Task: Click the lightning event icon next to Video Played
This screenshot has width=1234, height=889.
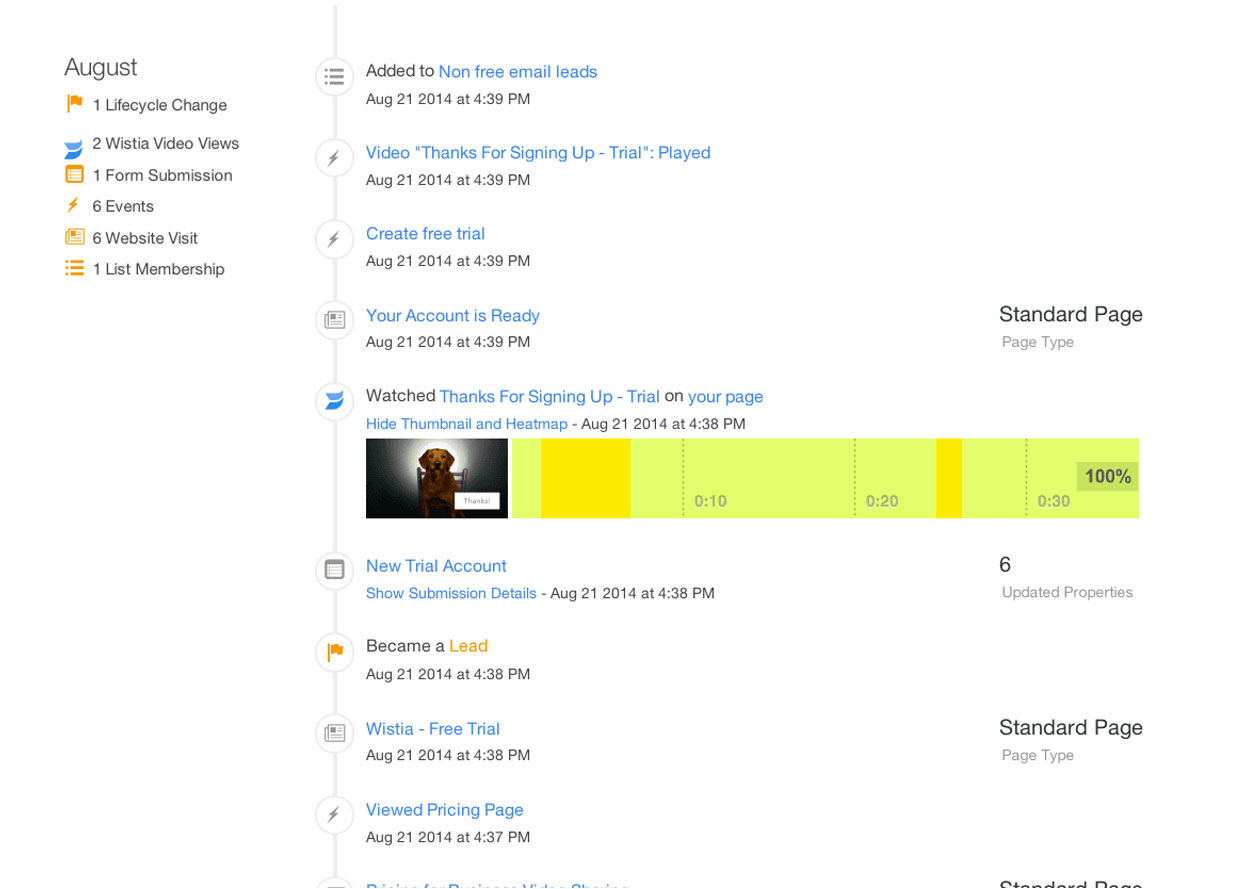Action: click(334, 158)
